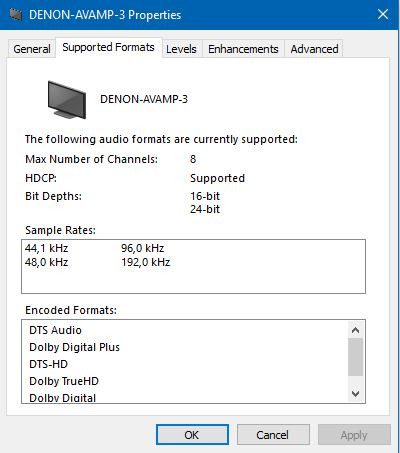This screenshot has width=400, height=453.
Task: Click the Cancel button
Action: (x=273, y=435)
